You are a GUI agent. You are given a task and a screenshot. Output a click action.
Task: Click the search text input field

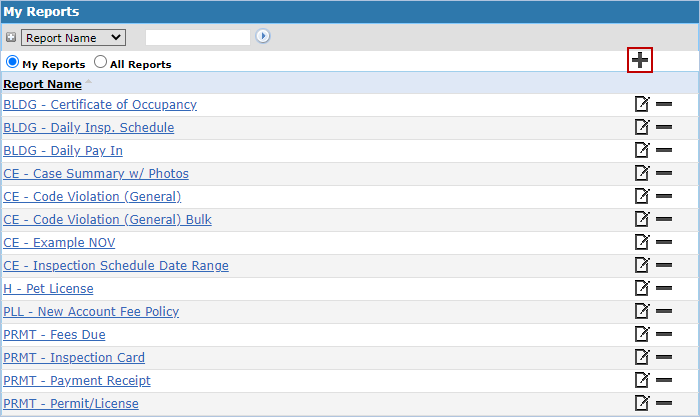(198, 37)
